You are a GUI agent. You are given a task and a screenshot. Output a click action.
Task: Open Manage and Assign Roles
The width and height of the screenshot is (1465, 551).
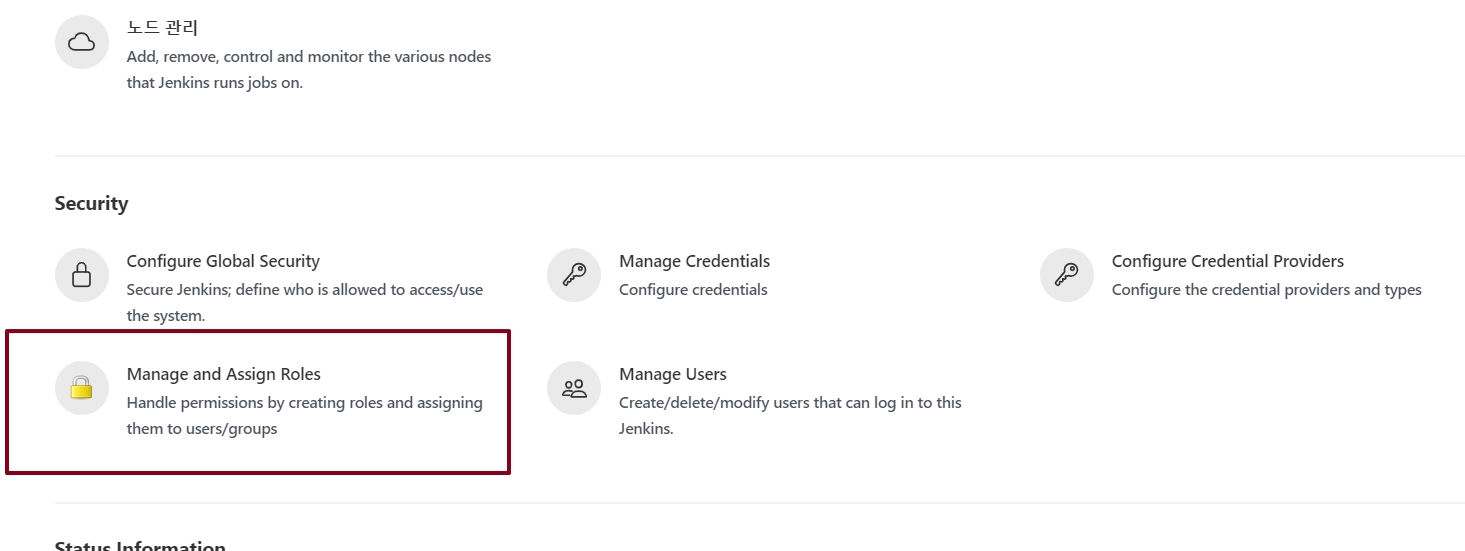point(224,374)
